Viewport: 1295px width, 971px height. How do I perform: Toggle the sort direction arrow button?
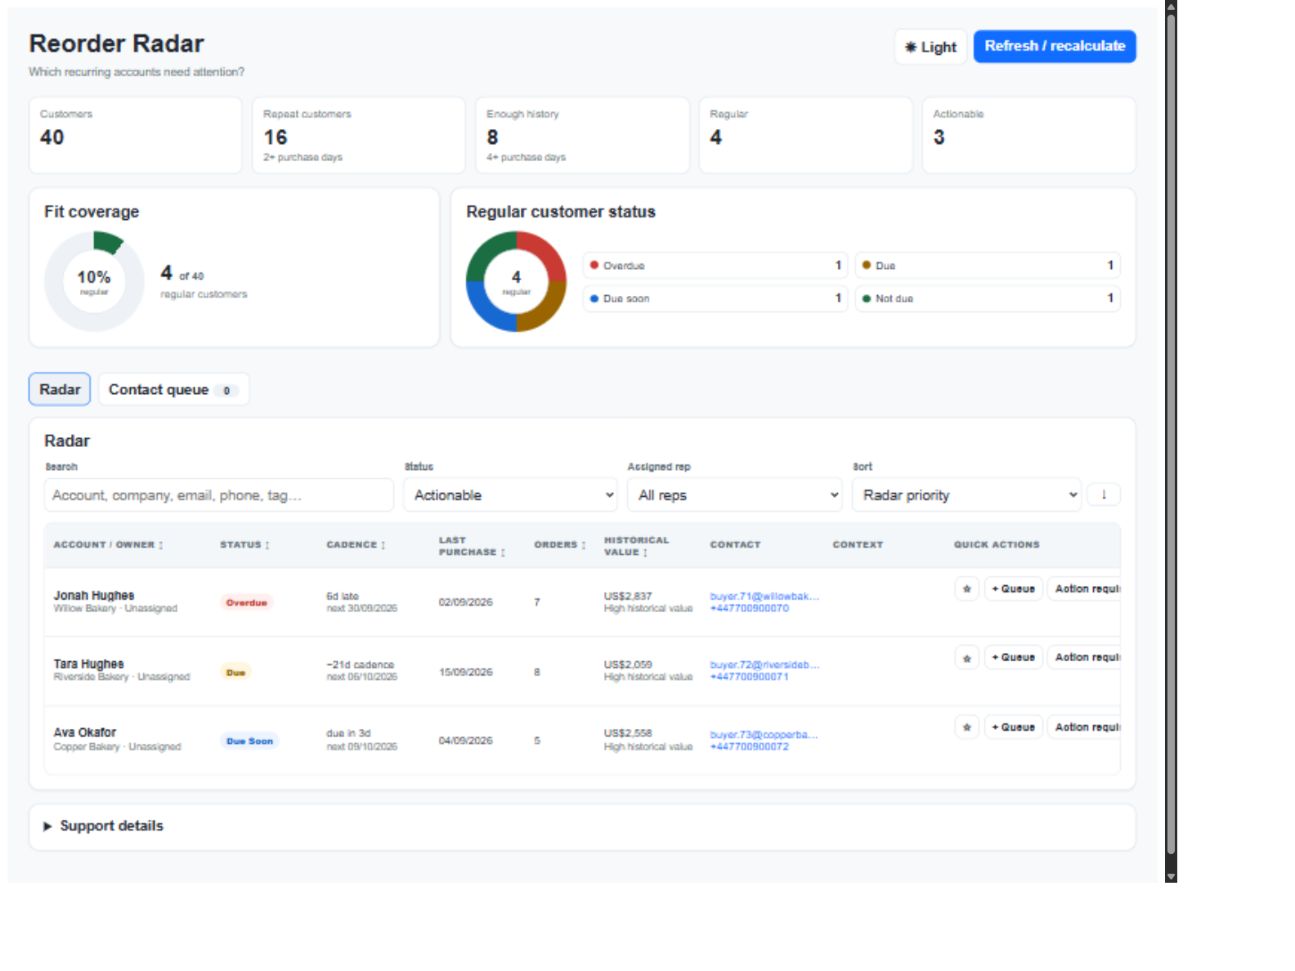tap(1104, 495)
